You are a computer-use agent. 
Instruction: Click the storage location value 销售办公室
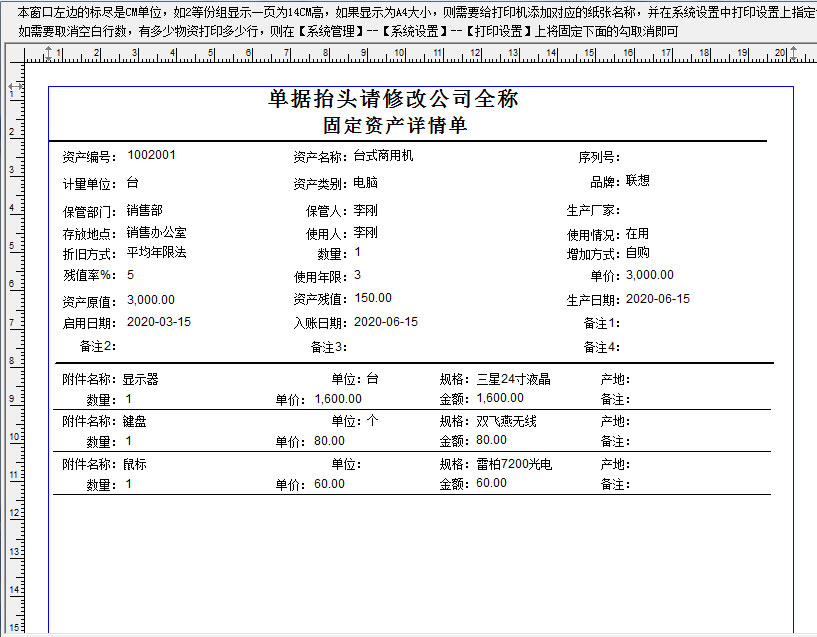coord(156,232)
